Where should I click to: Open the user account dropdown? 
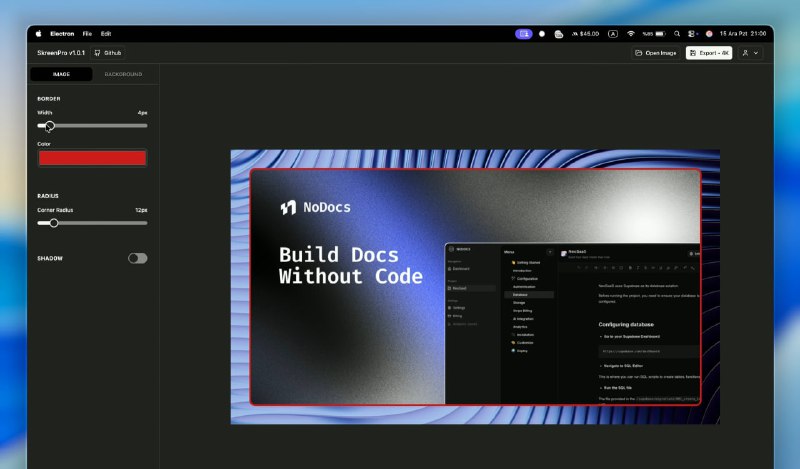pyautogui.click(x=750, y=53)
